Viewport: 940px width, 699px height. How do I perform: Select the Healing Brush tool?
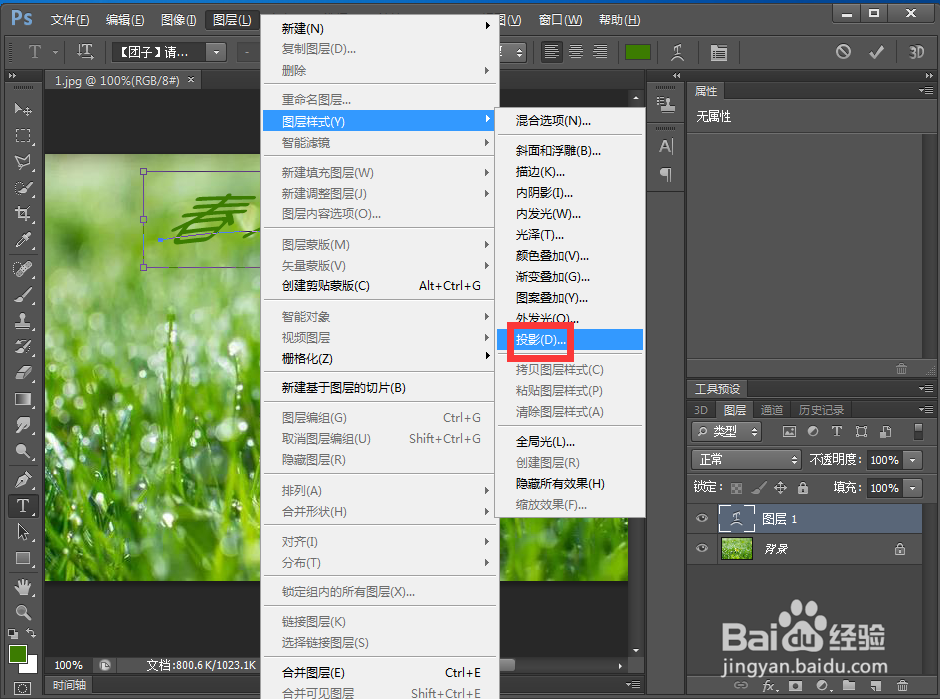[23, 269]
